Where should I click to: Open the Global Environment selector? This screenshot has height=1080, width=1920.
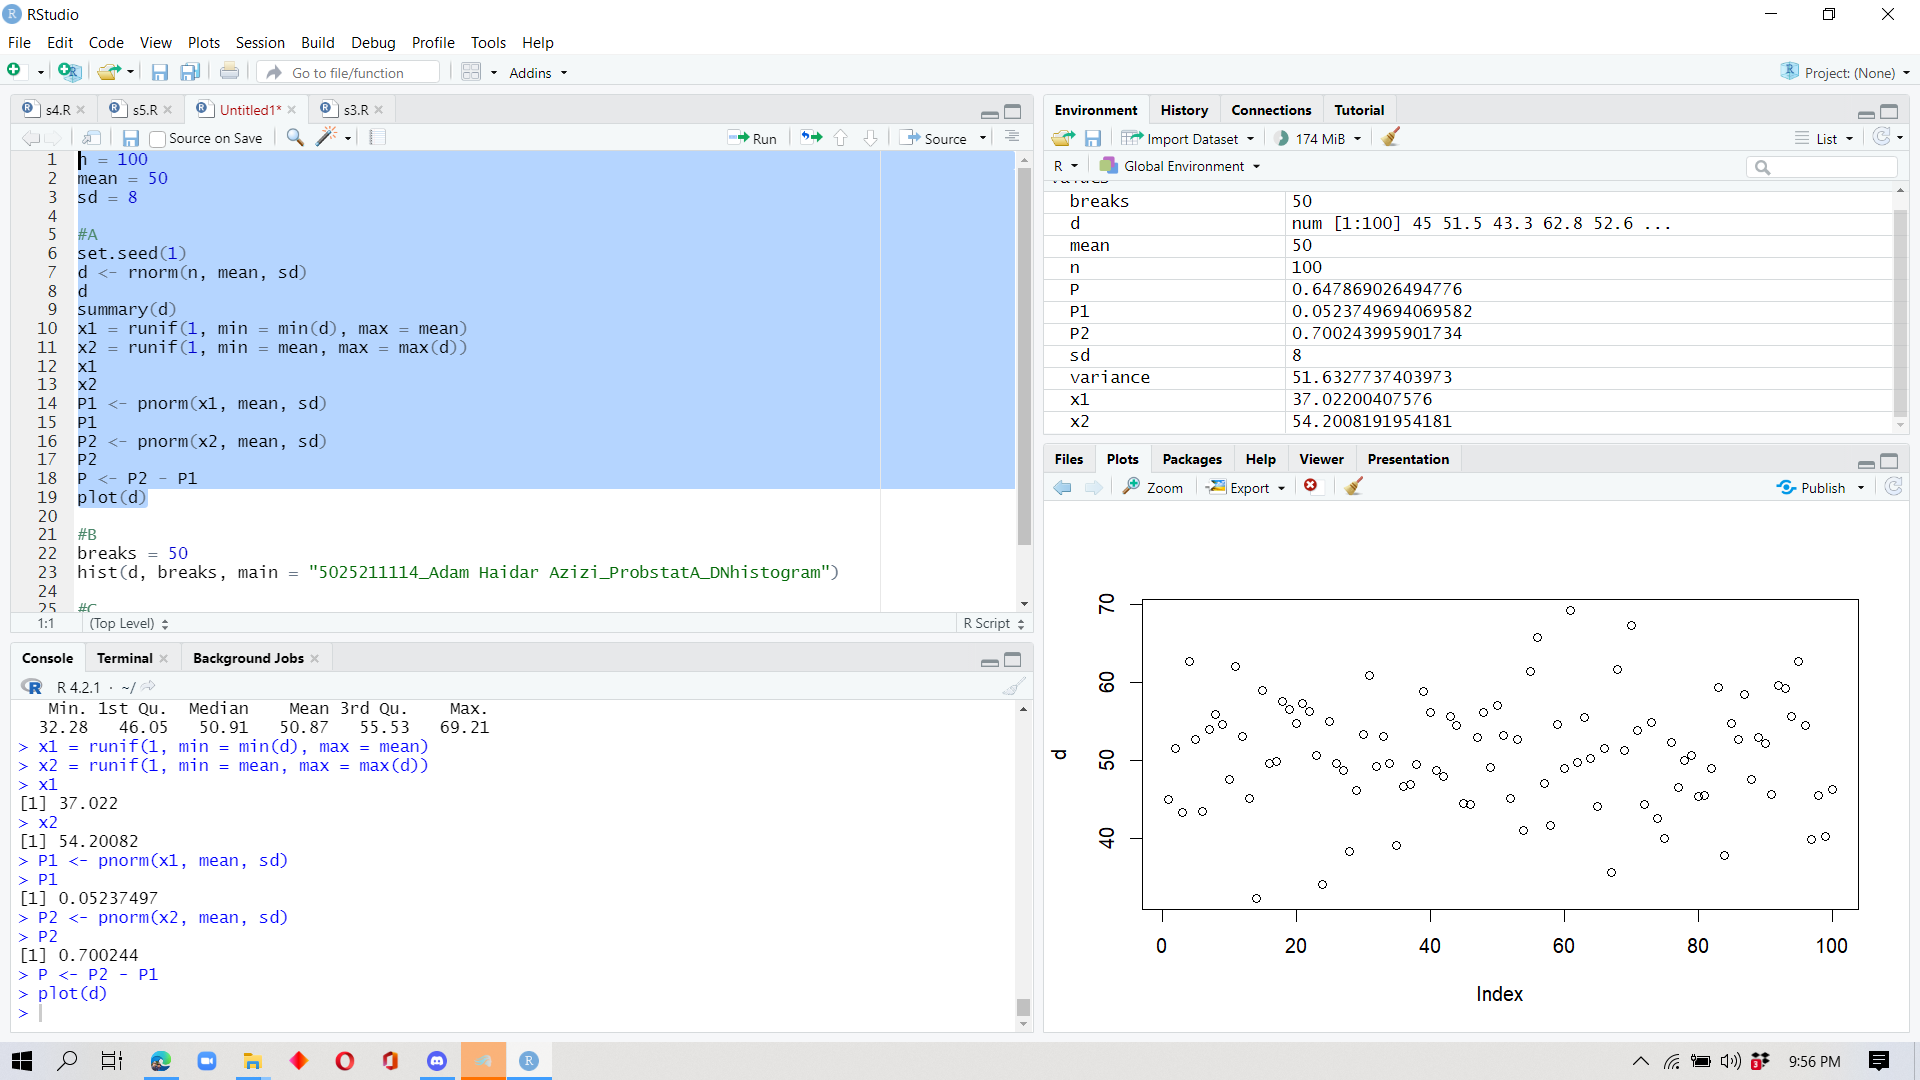click(1180, 166)
